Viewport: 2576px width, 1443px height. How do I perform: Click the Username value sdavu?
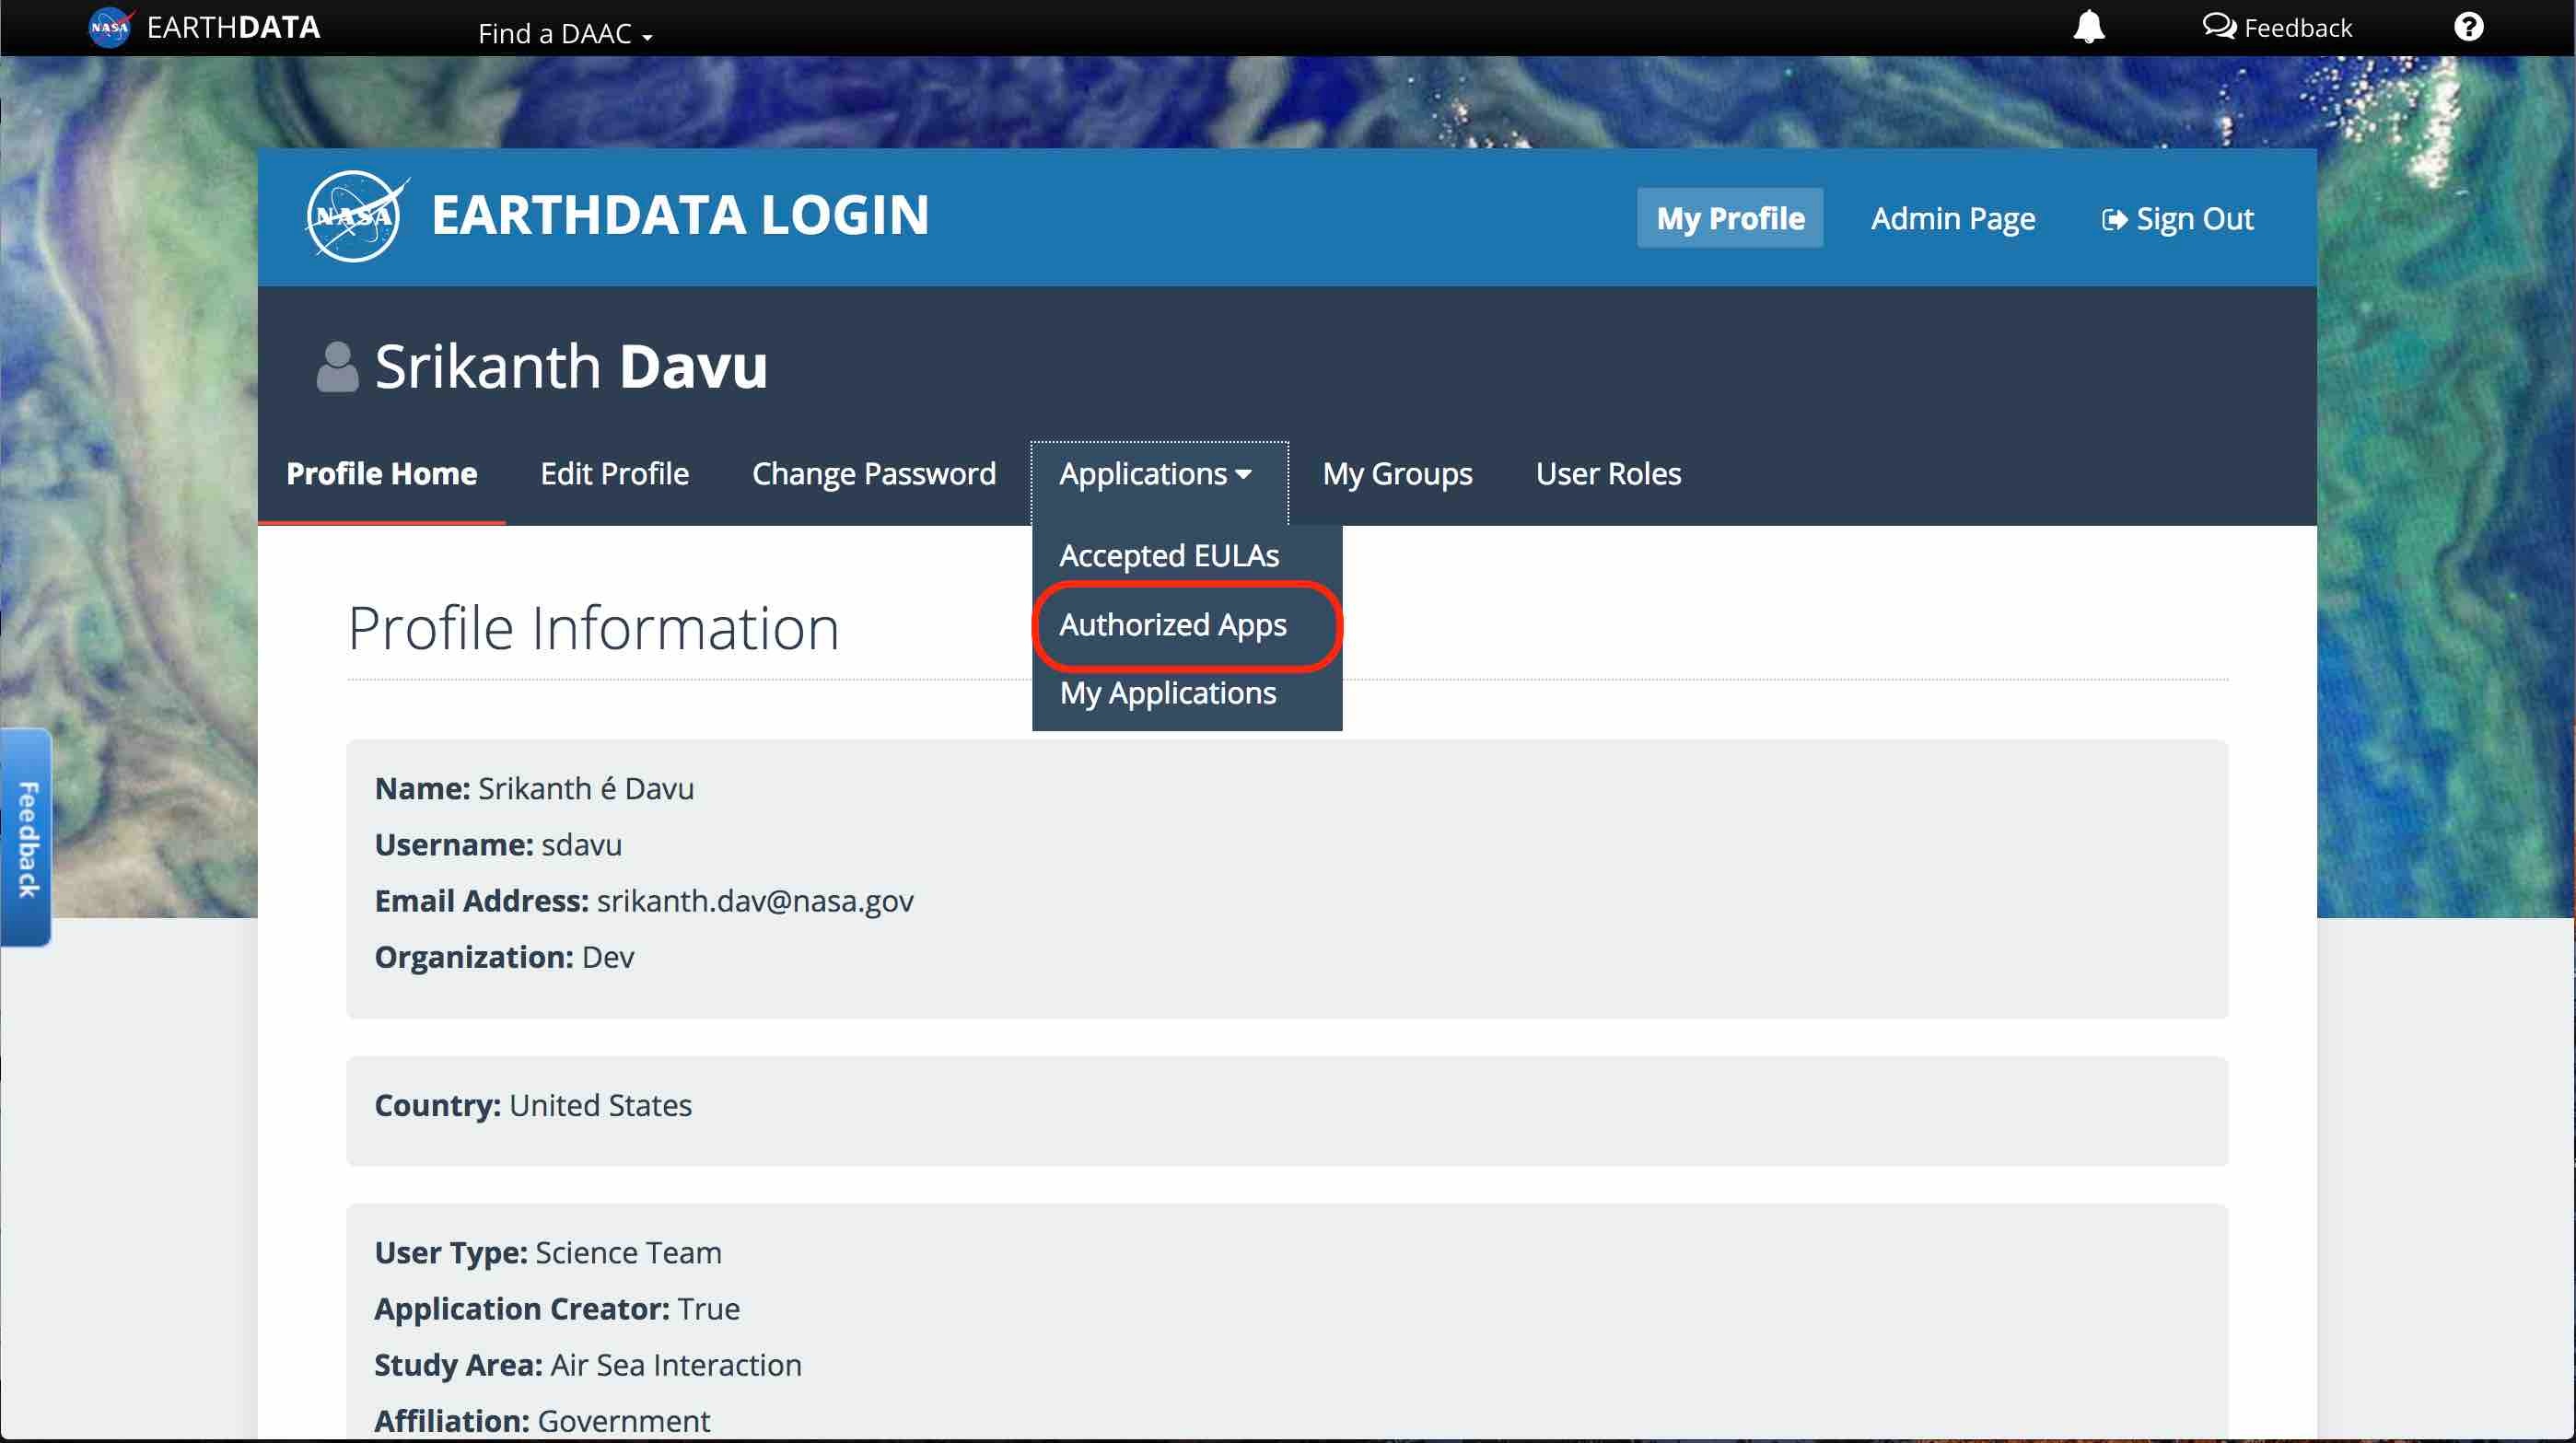click(x=581, y=845)
